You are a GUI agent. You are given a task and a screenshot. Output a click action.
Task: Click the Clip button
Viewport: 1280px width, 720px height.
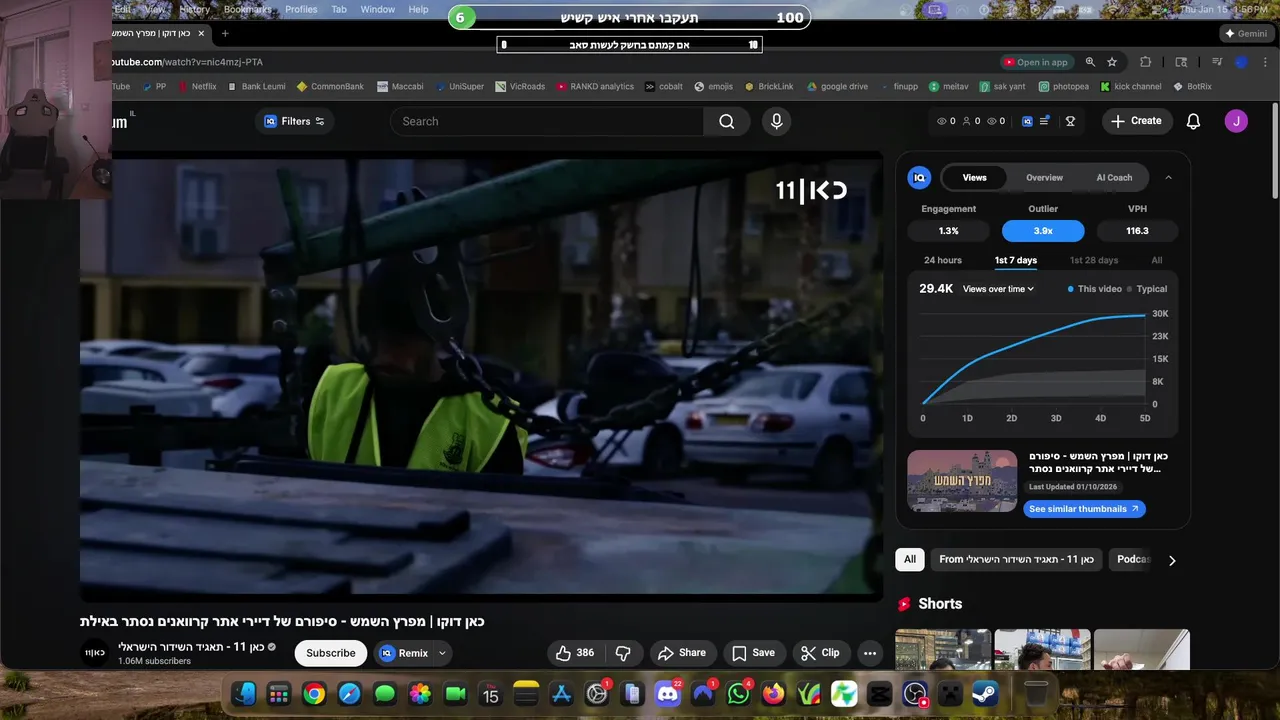(819, 653)
